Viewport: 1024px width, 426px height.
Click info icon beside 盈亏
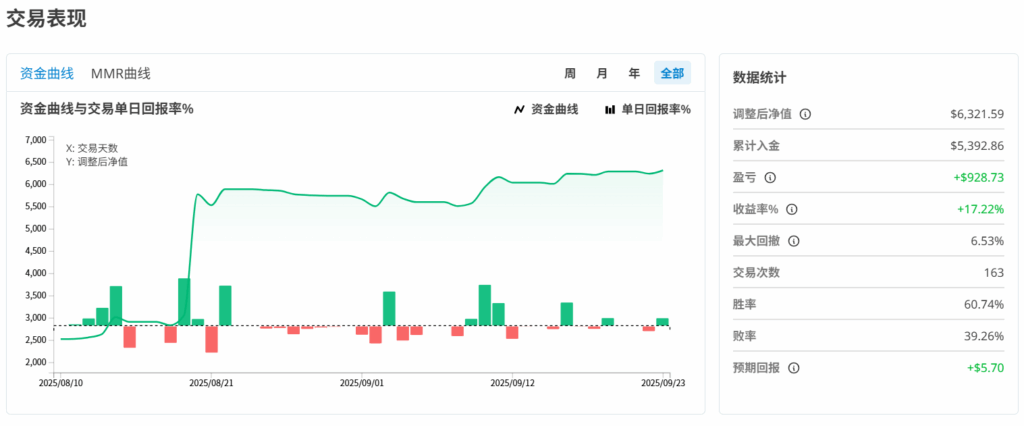tap(770, 178)
